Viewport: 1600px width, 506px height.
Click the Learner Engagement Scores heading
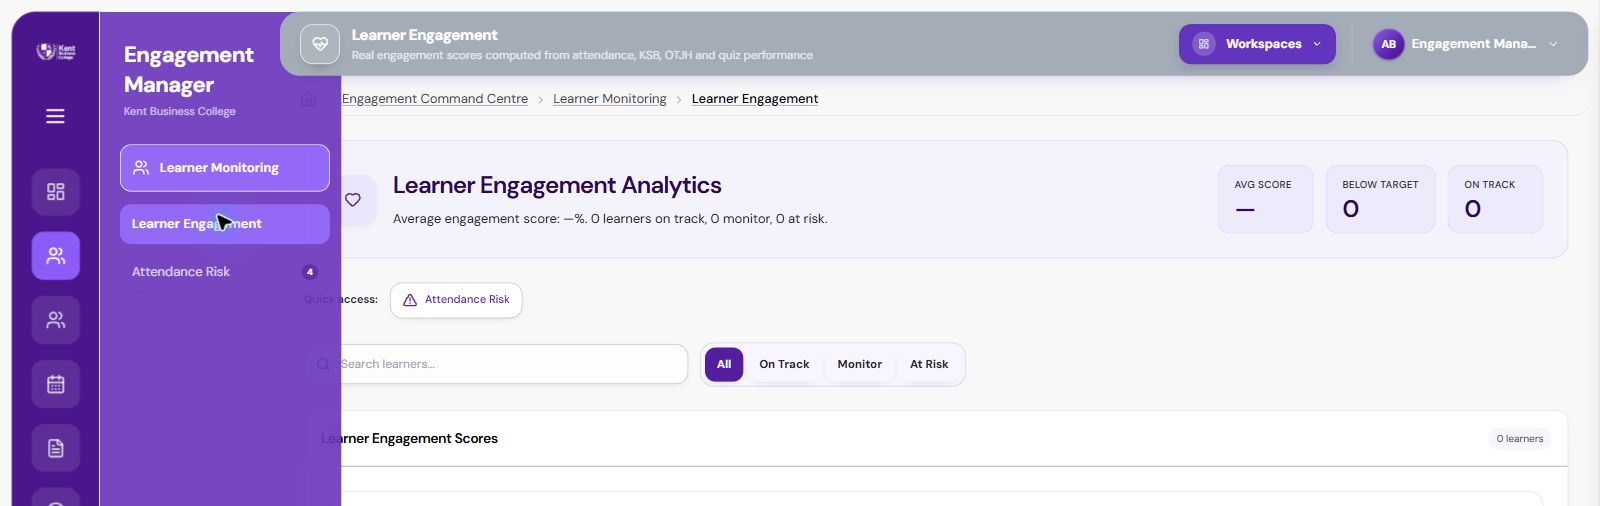[x=409, y=439]
